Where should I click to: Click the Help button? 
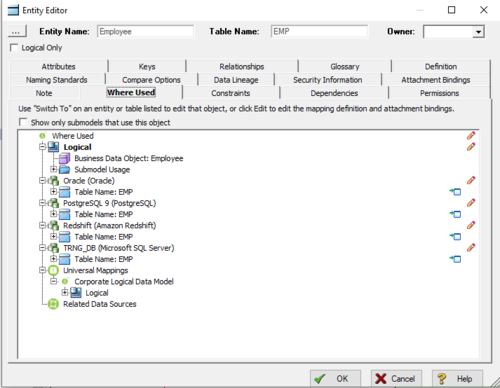tap(457, 379)
